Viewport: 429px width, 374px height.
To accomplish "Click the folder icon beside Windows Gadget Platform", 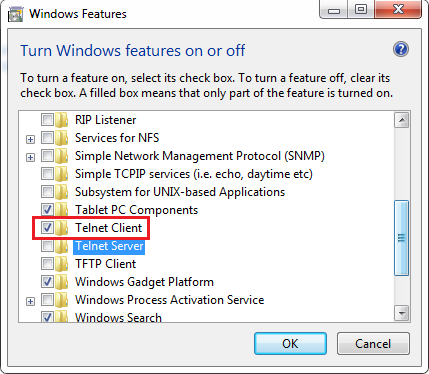I will pyautogui.click(x=62, y=282).
